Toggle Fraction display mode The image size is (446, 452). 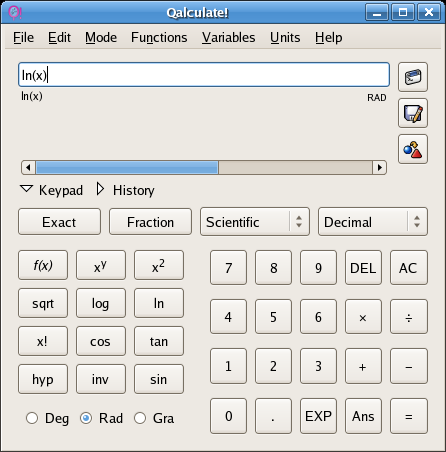(x=150, y=222)
